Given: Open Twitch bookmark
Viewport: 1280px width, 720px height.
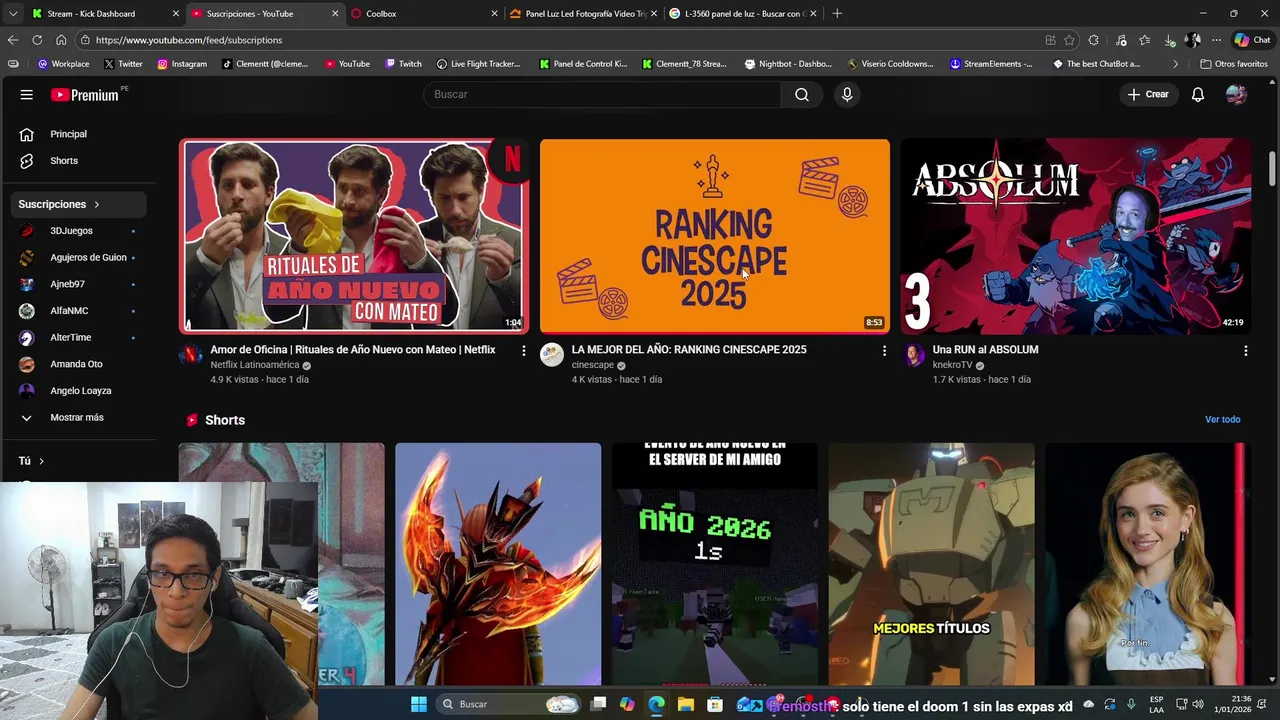Looking at the screenshot, I should (x=403, y=64).
